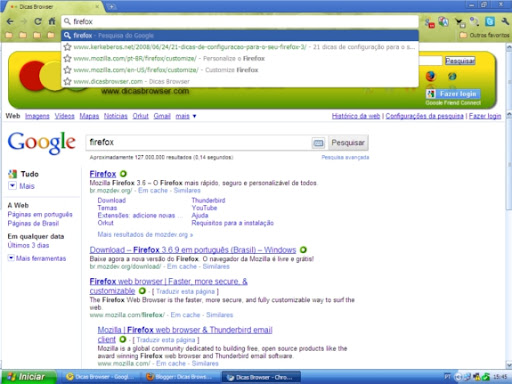The image size is (512, 384).
Task: Open a new tab with plus button
Action: pos(112,7)
